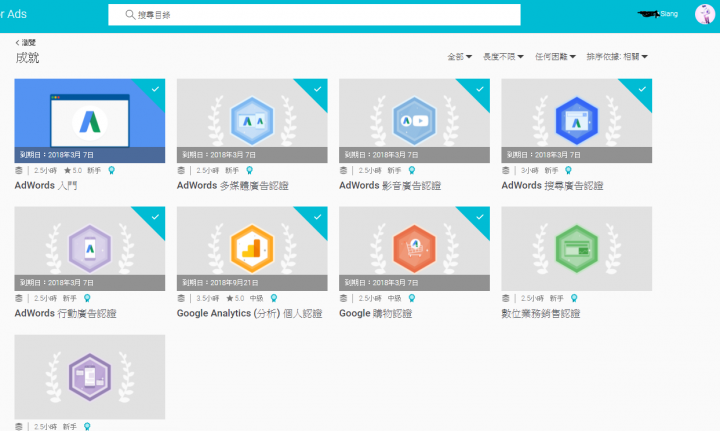Open the 長度不限 length dropdown

[503, 56]
